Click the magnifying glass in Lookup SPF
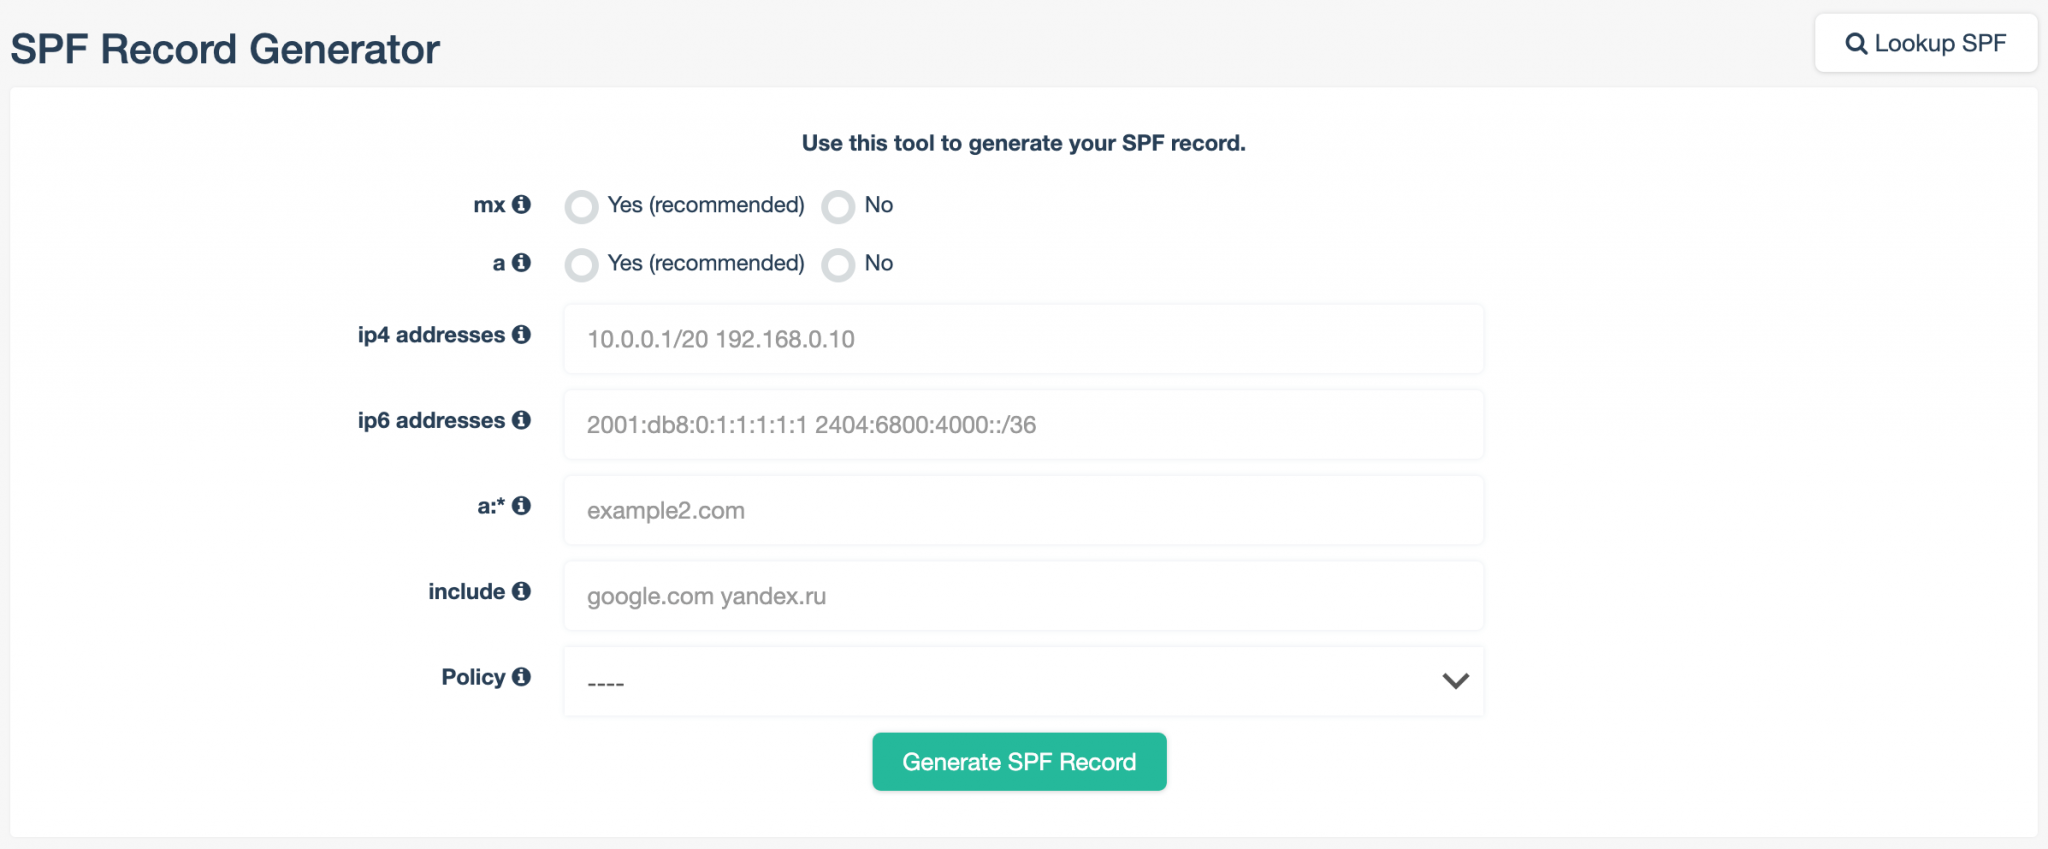 click(1858, 43)
